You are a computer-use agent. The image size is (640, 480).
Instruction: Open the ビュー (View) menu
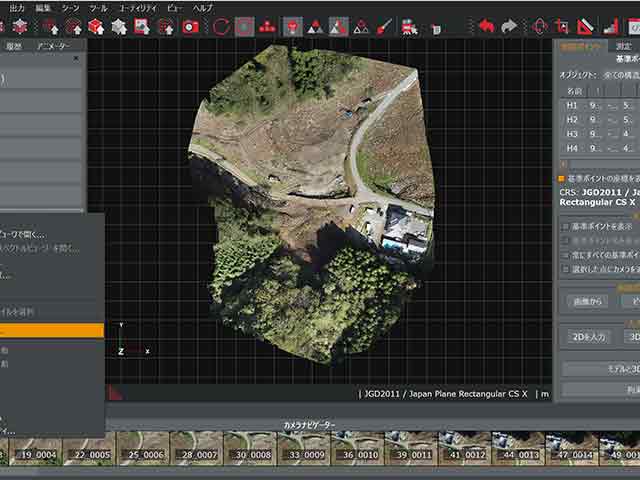click(x=176, y=8)
